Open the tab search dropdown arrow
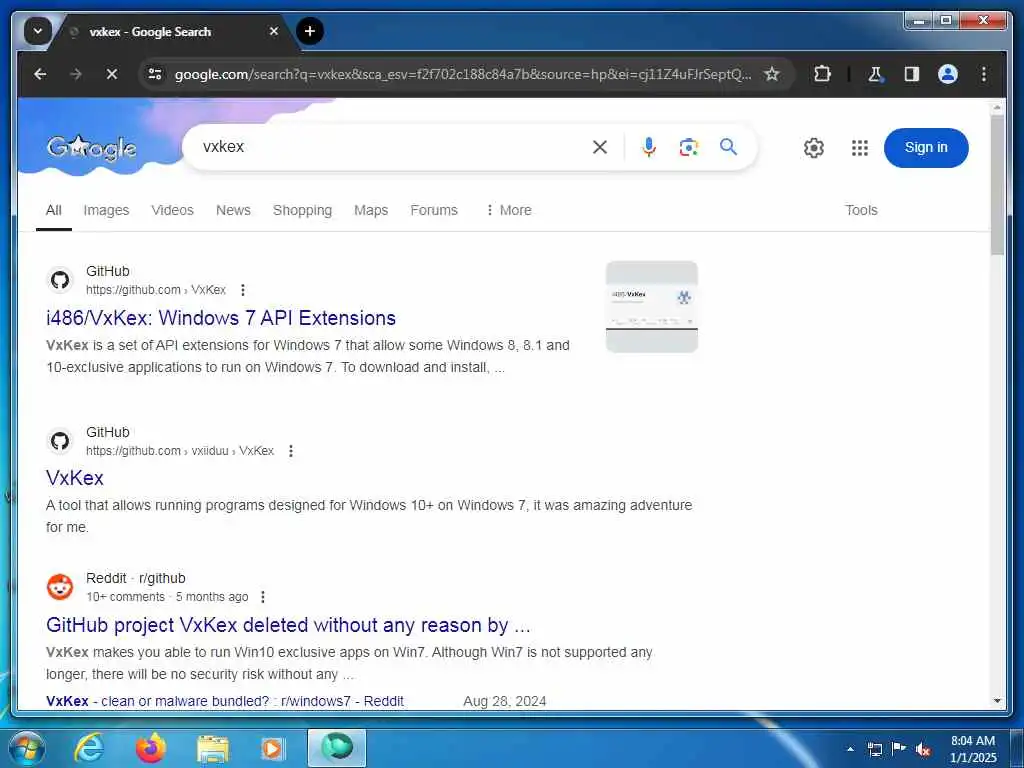The width and height of the screenshot is (1024, 768). point(38,31)
